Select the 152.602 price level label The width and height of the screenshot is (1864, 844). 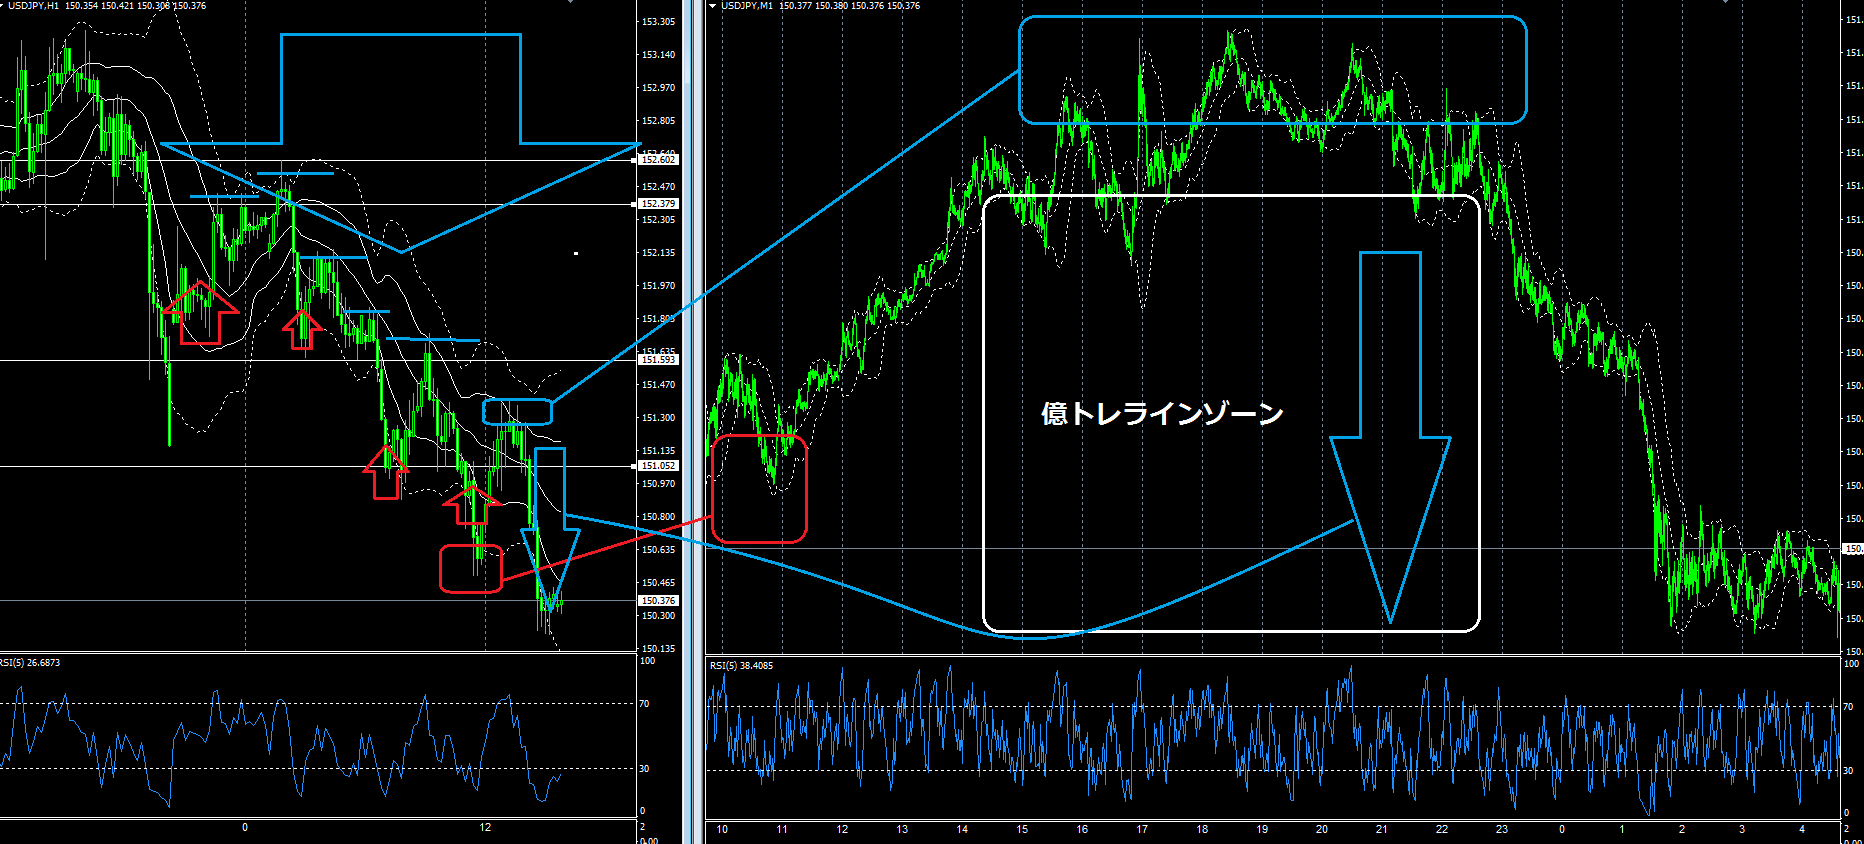(x=658, y=160)
